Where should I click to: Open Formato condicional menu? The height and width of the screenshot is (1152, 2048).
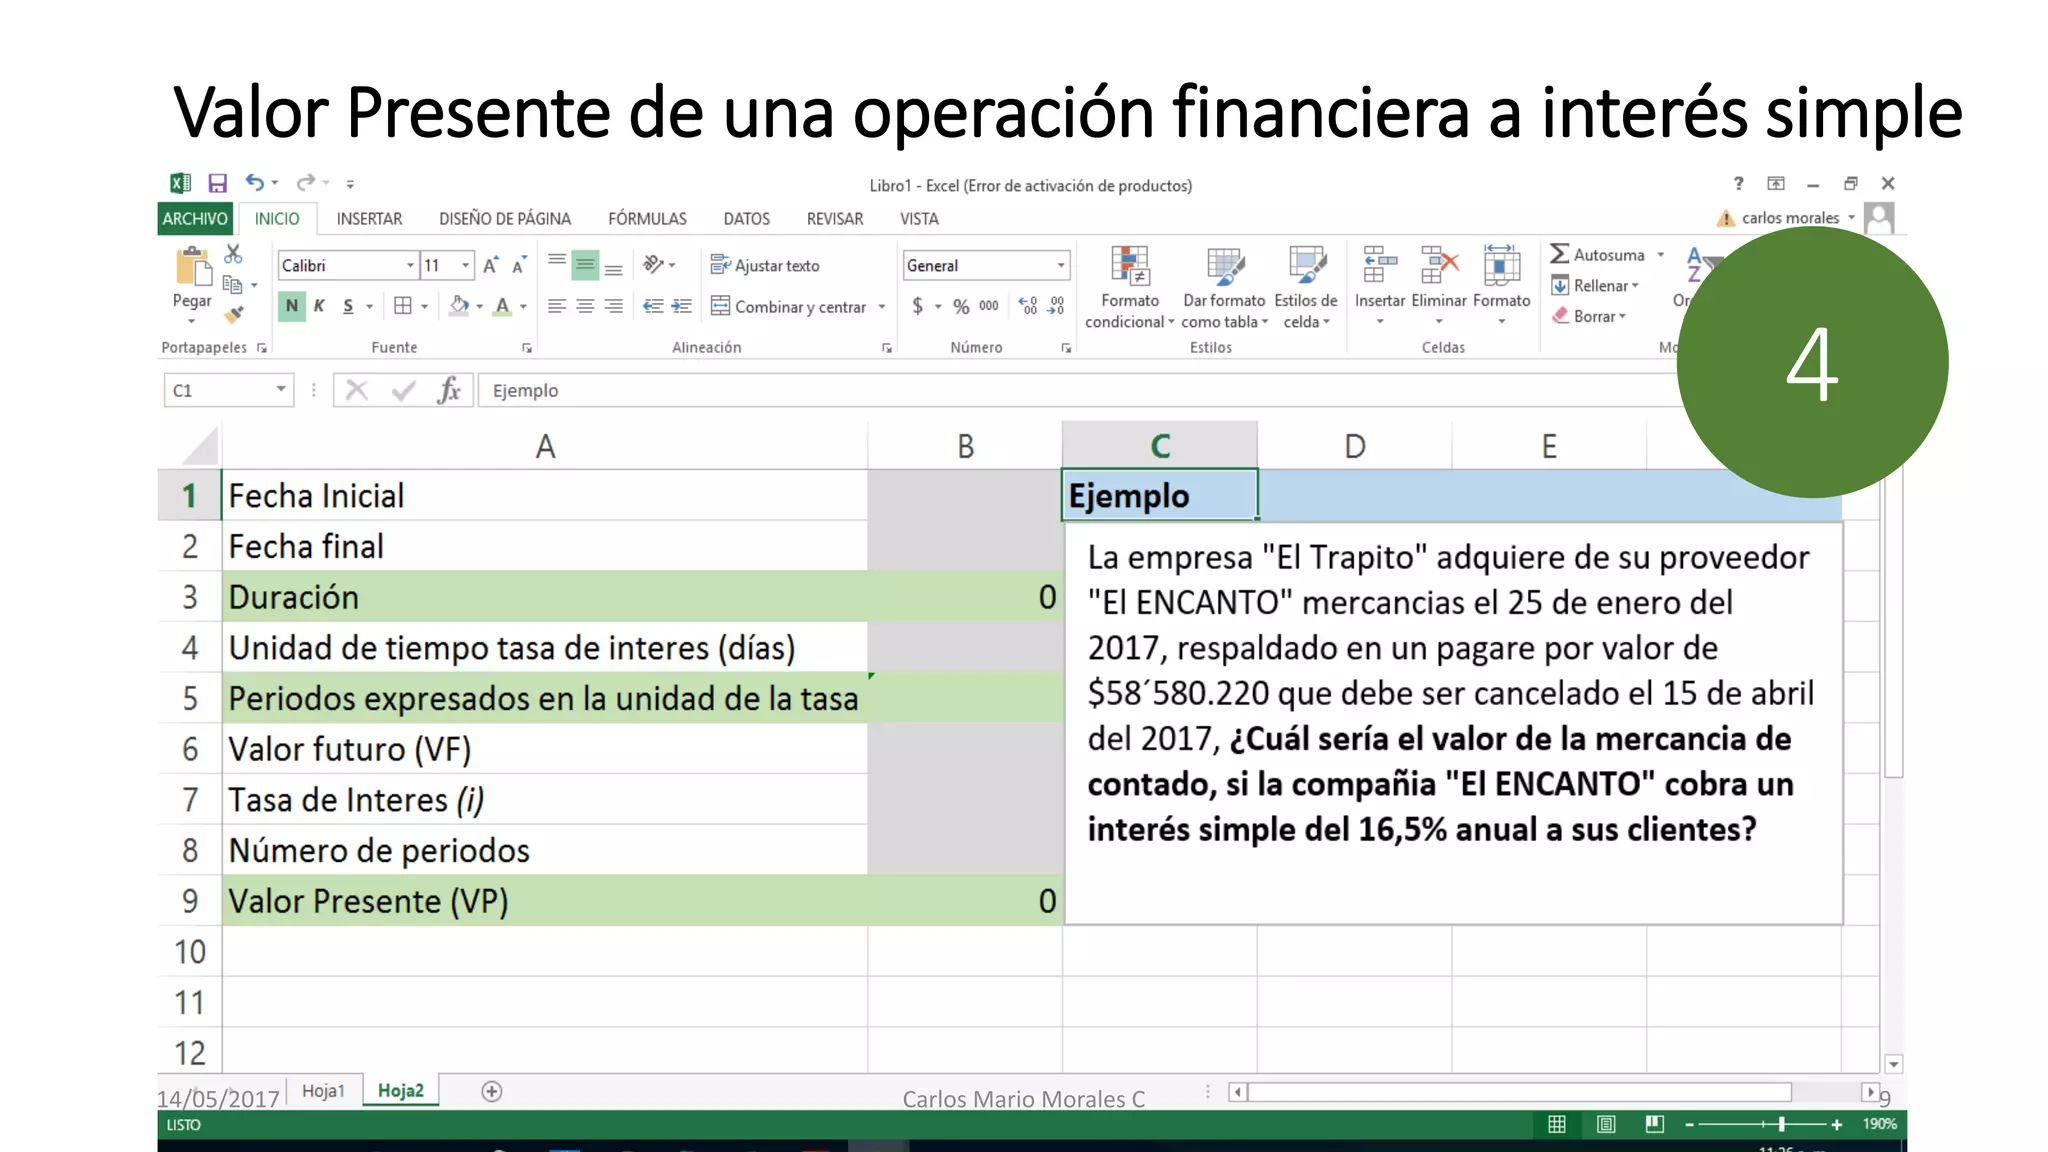tap(1129, 288)
